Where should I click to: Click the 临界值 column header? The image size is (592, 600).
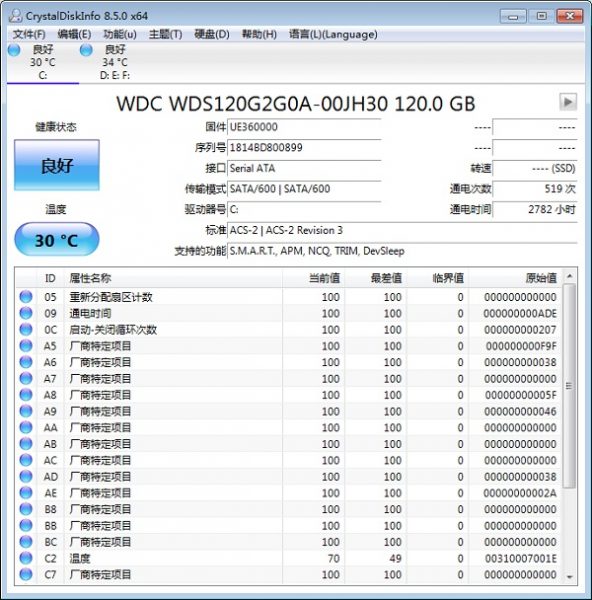[x=438, y=278]
